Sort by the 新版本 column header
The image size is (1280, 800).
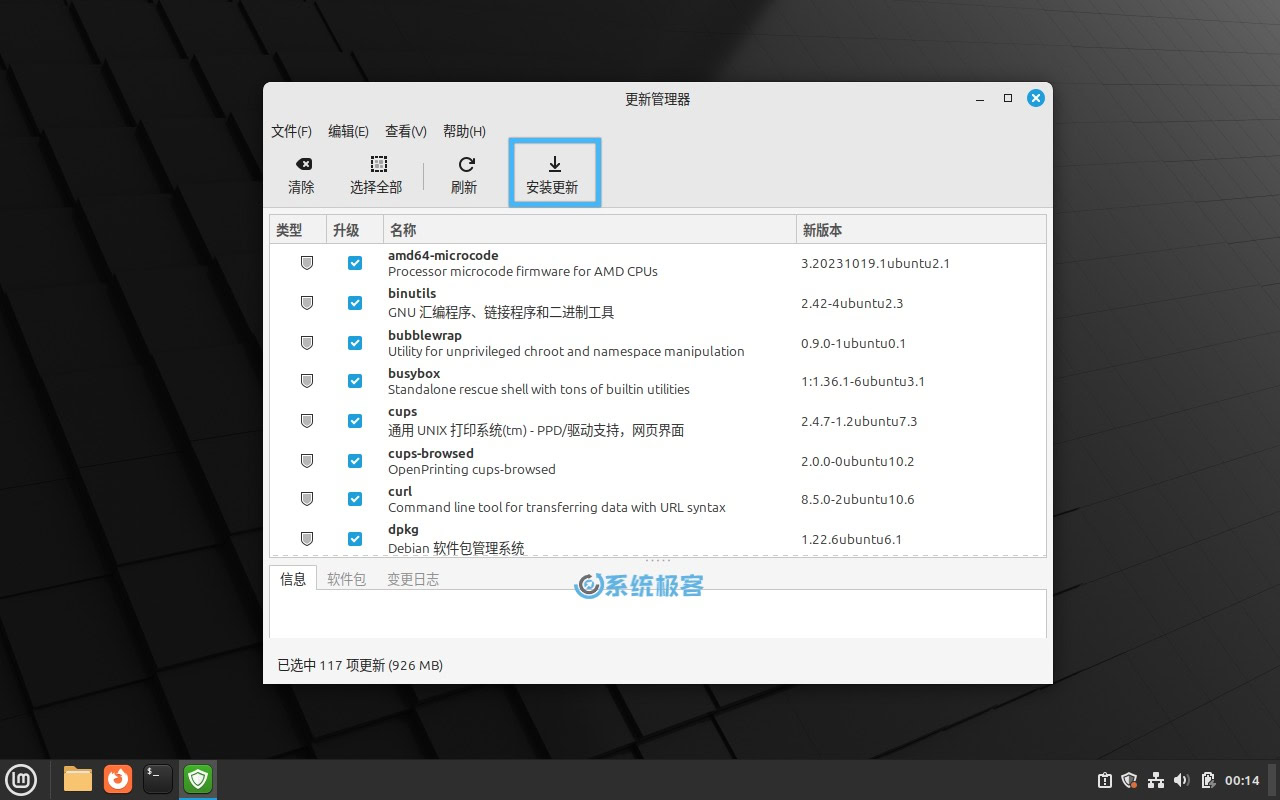click(x=921, y=230)
